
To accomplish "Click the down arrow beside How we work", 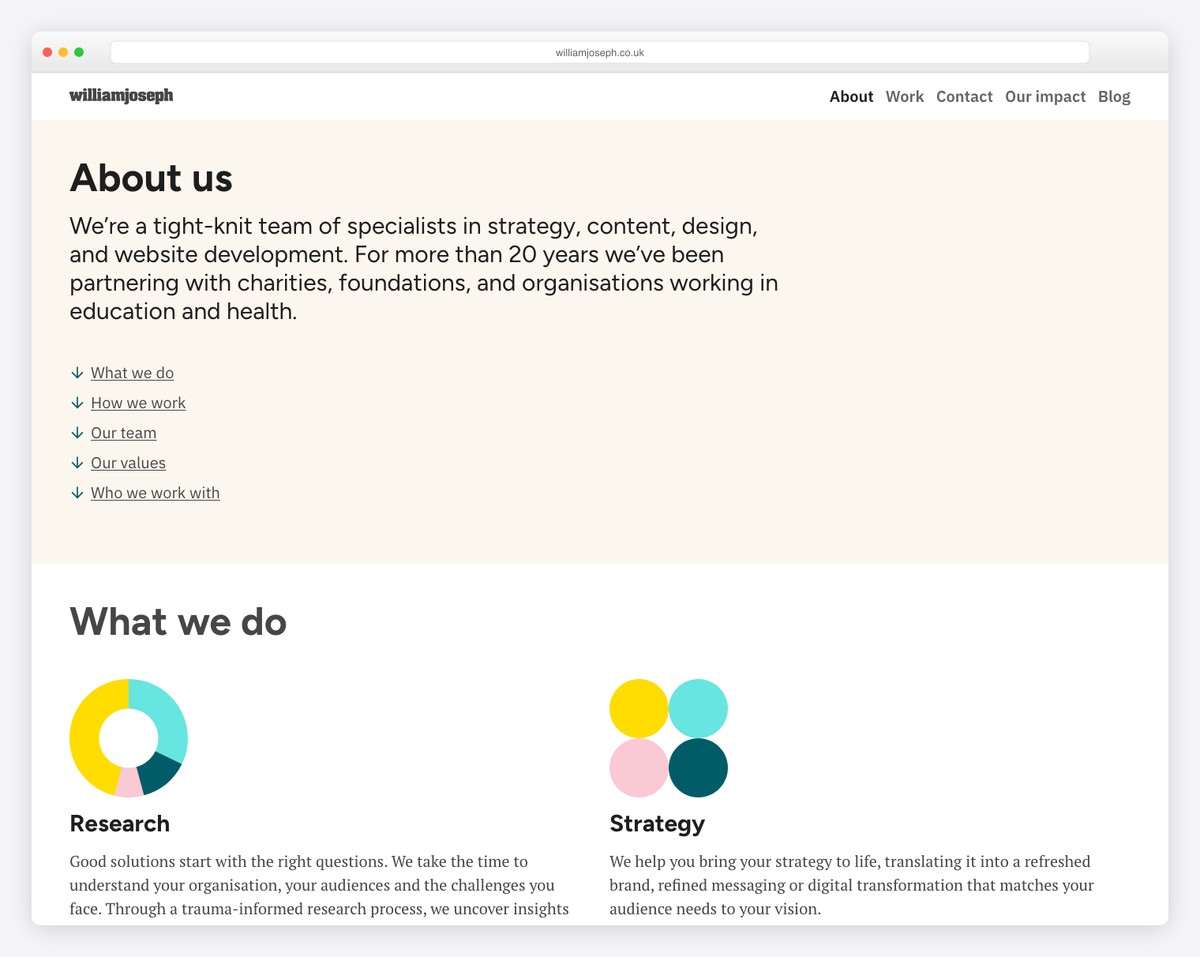I will (x=77, y=403).
